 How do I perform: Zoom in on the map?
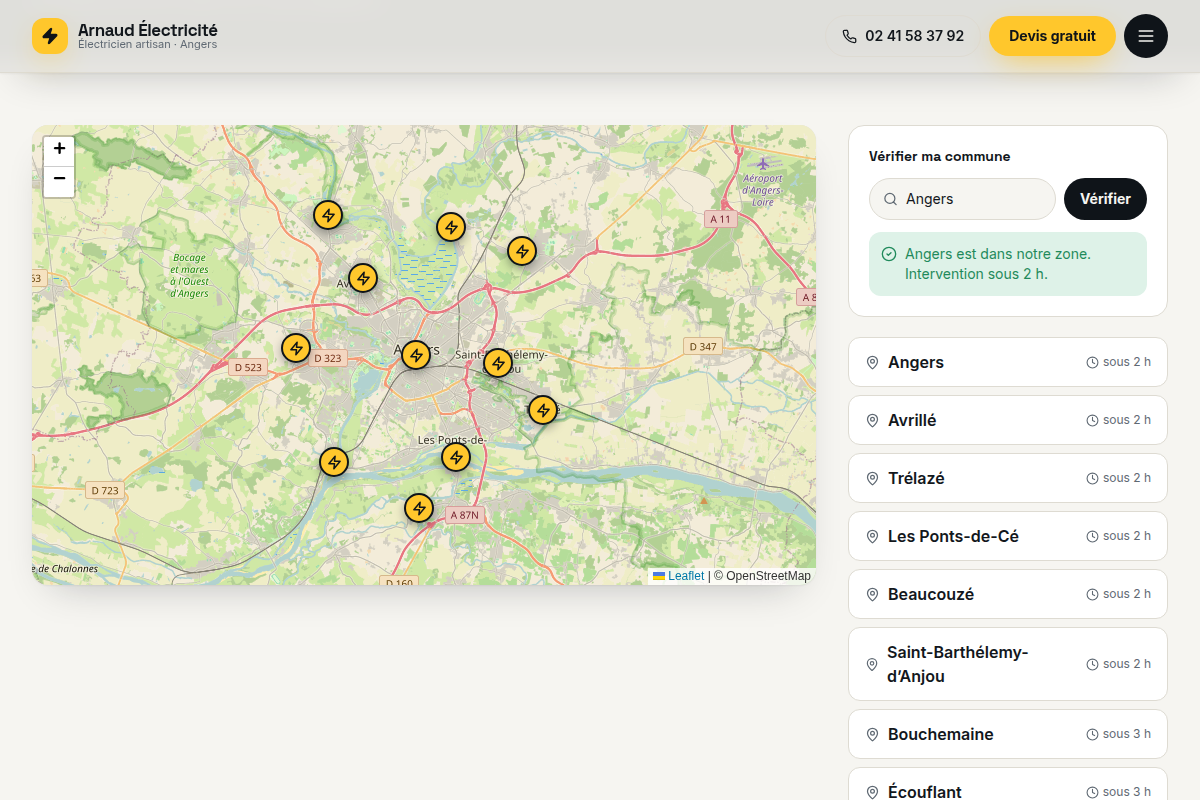pyautogui.click(x=60, y=149)
